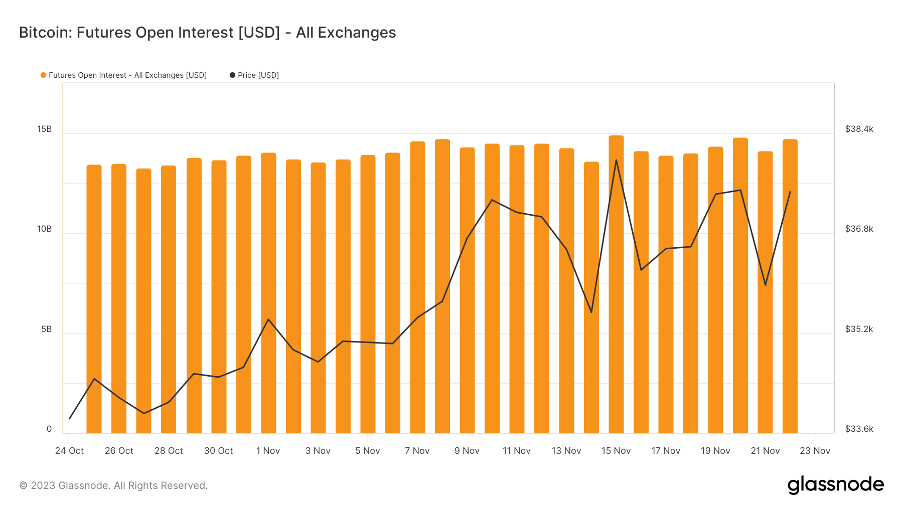Click the chart title about Bitcoin Futures
Image resolution: width=904 pixels, height=508 pixels.
(x=207, y=32)
